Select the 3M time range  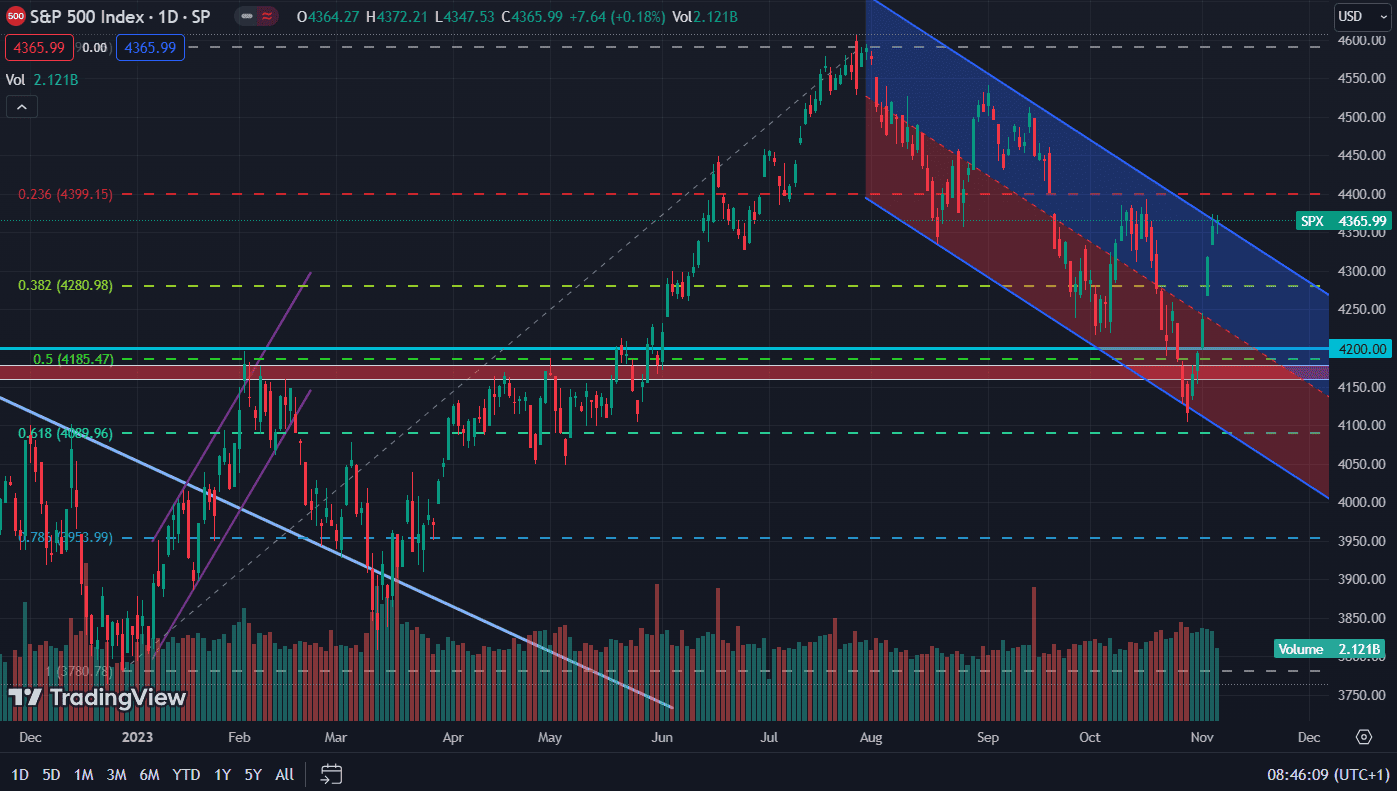[117, 774]
